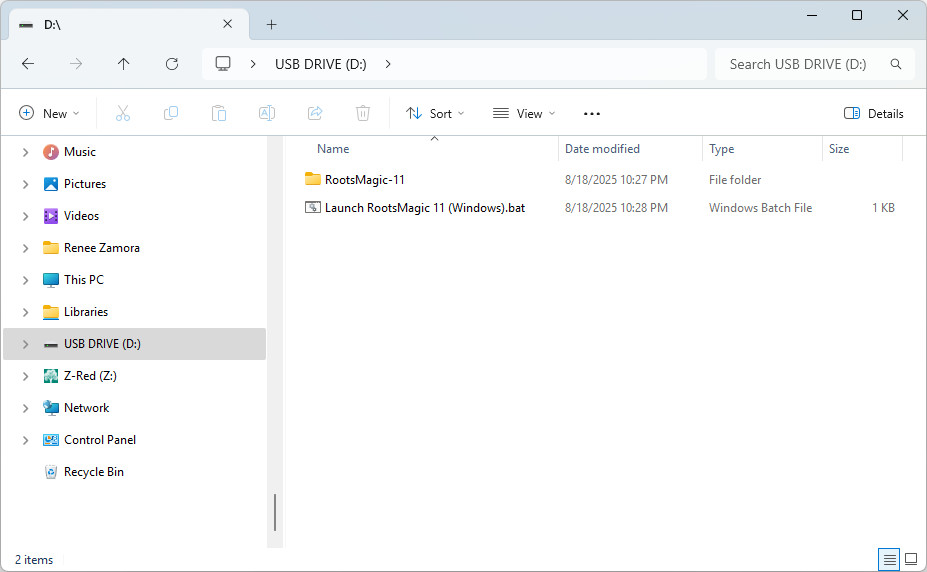Open the View dropdown menu
Viewport: 927px width, 572px height.
(524, 113)
